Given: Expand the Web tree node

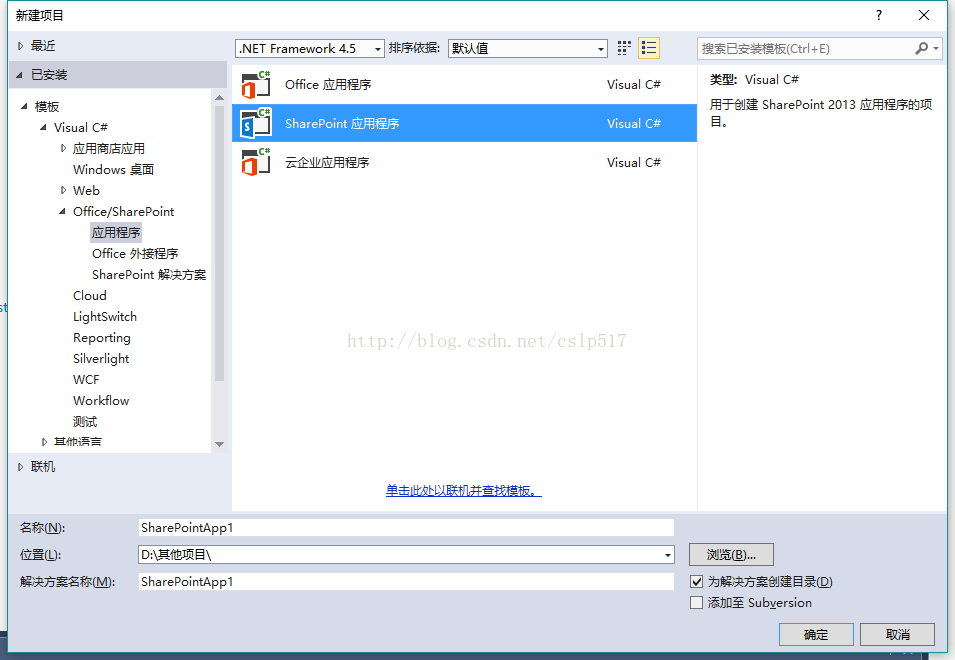Looking at the screenshot, I should (x=63, y=190).
